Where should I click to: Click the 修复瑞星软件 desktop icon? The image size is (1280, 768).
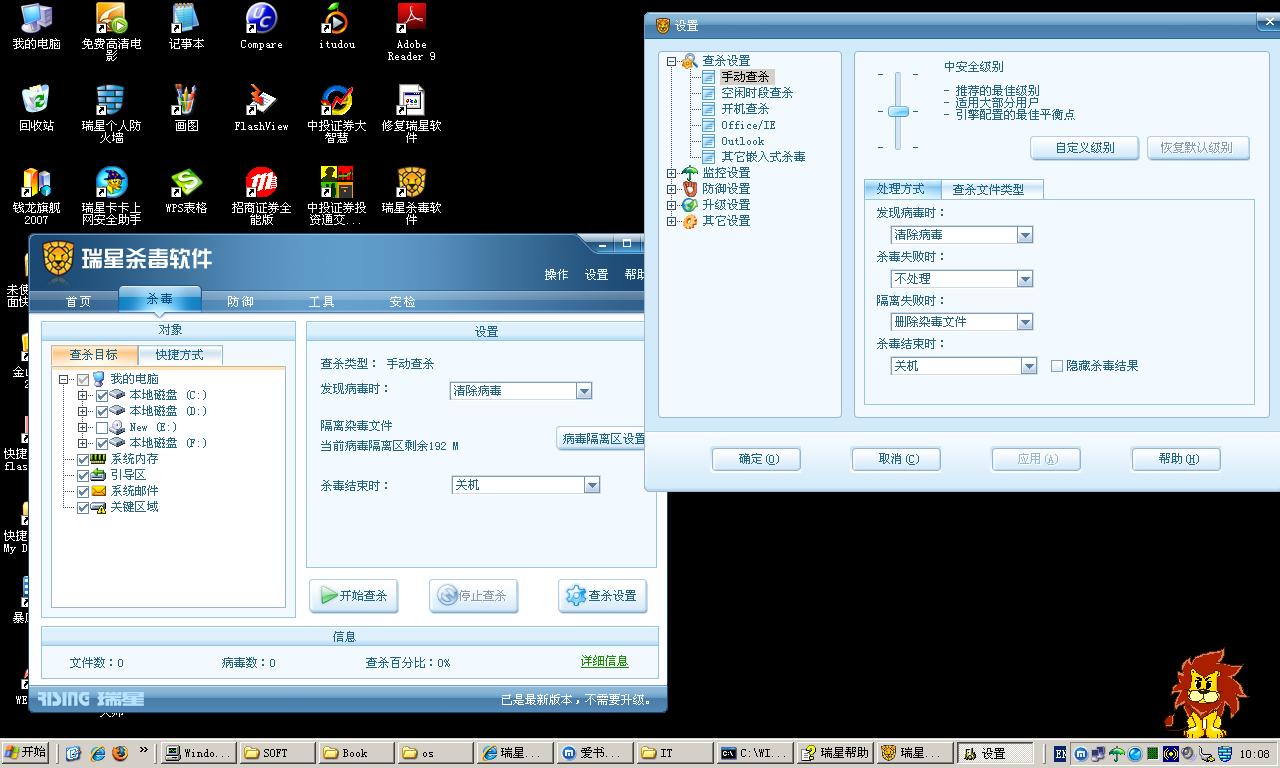coord(411,114)
